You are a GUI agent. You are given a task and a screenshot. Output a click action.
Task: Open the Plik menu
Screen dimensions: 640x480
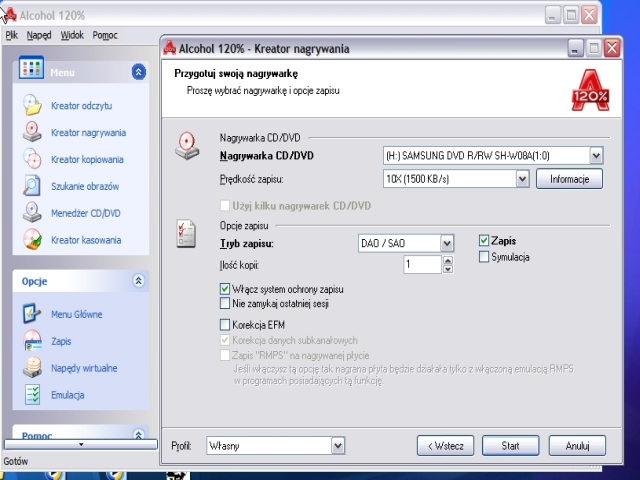pyautogui.click(x=12, y=36)
